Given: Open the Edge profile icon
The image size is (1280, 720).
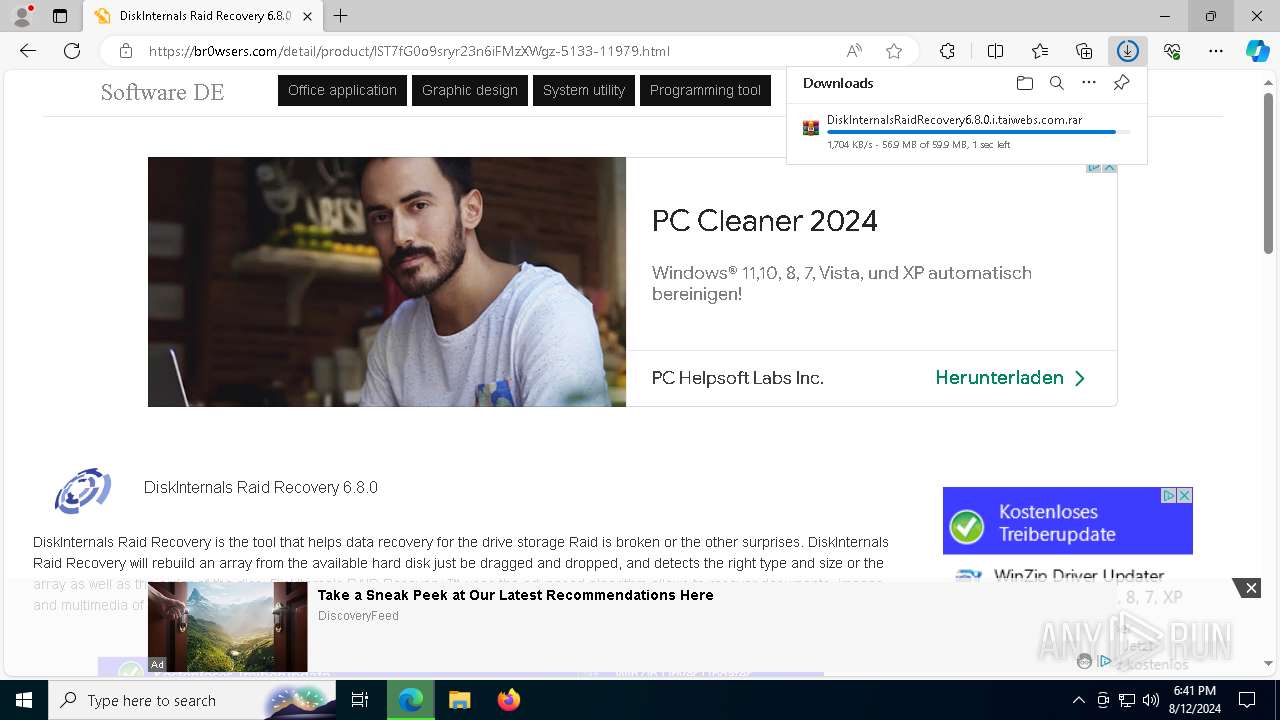Looking at the screenshot, I should (22, 16).
